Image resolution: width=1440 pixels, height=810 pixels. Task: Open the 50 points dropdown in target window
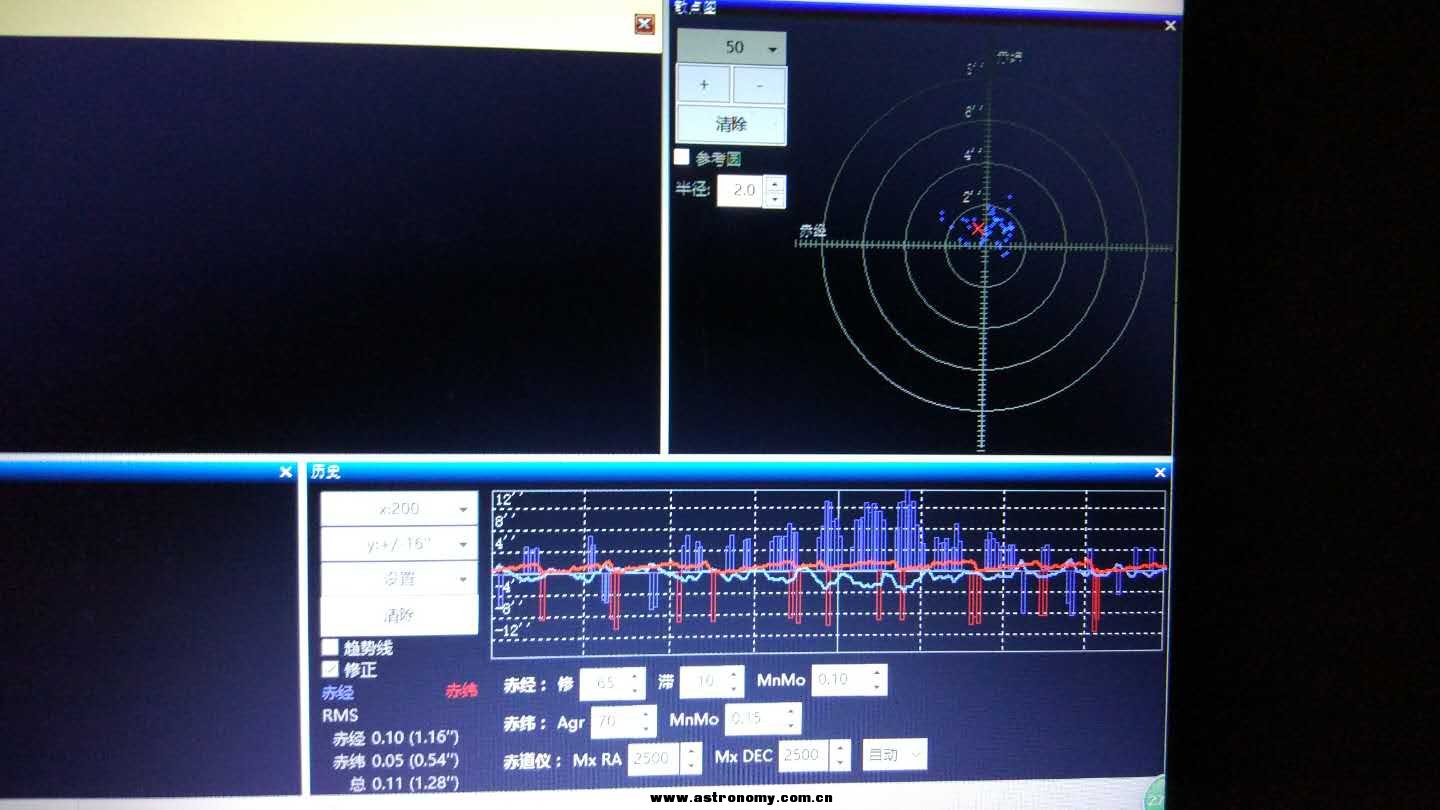point(731,48)
